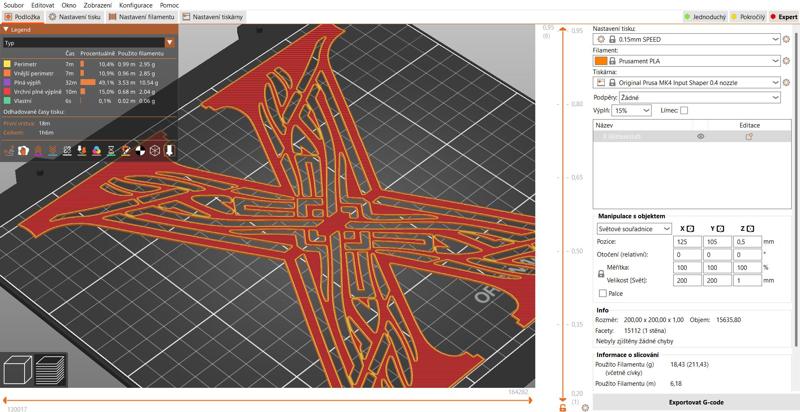Image resolution: width=800 pixels, height=412 pixels.
Task: Open the layer slider settings gear icon
Action: (x=585, y=407)
